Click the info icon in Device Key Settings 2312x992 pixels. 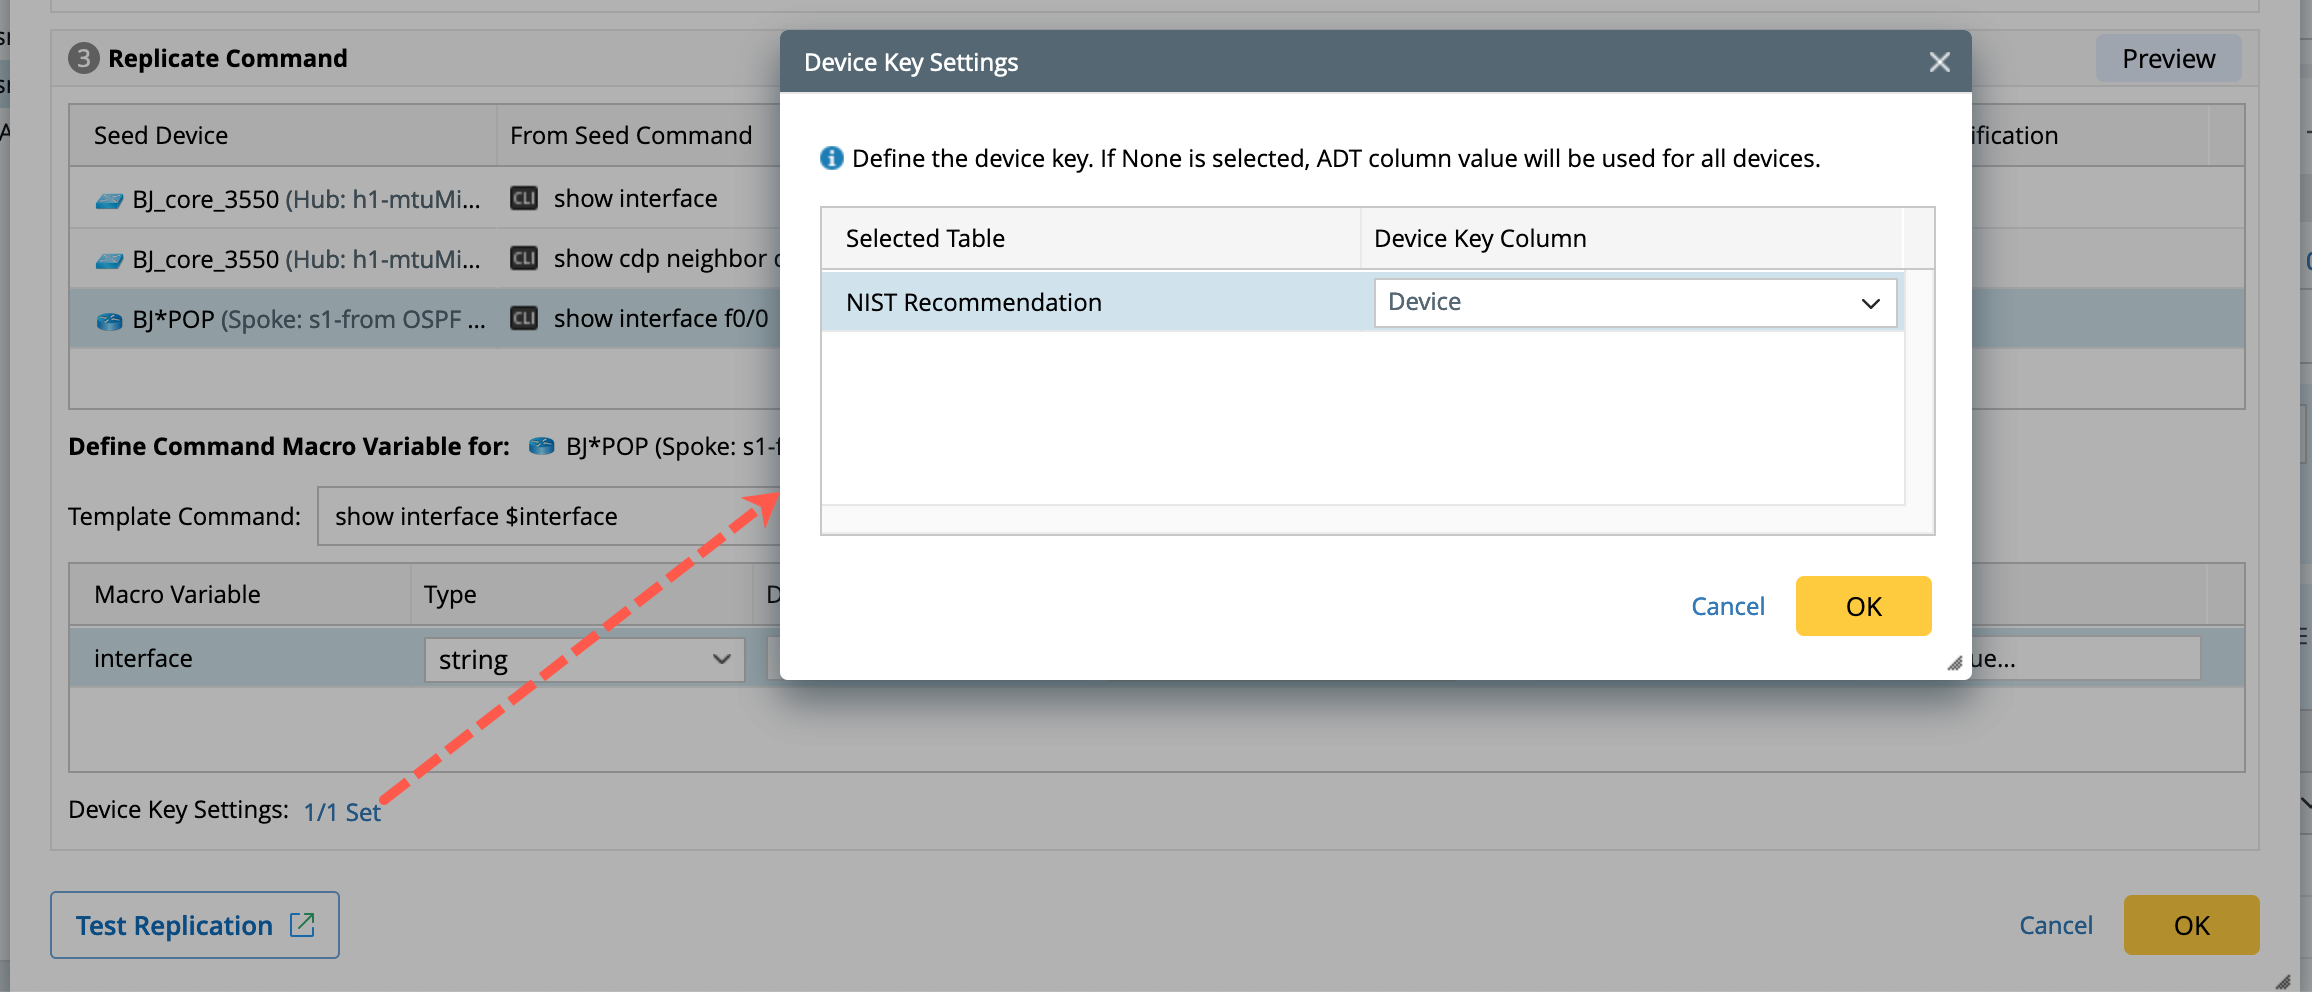(x=831, y=158)
